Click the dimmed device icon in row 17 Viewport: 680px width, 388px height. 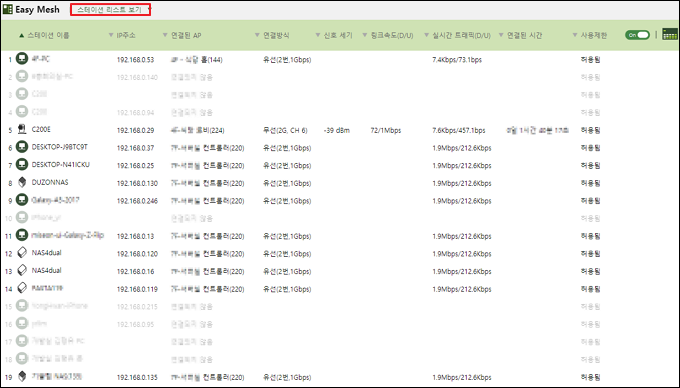(22, 341)
